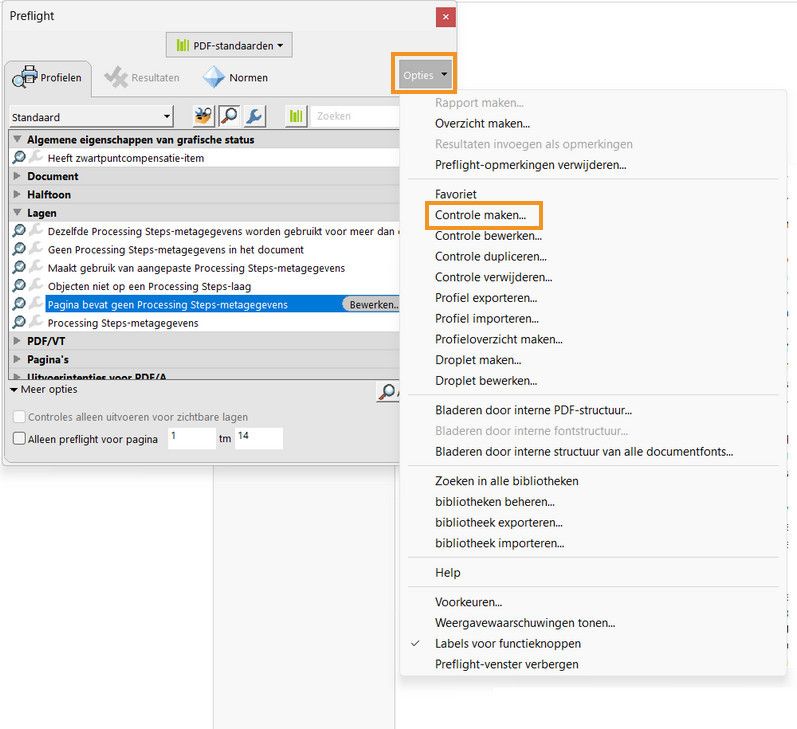Expand the PDF/VT group
The width and height of the screenshot is (797, 729).
click(x=17, y=341)
